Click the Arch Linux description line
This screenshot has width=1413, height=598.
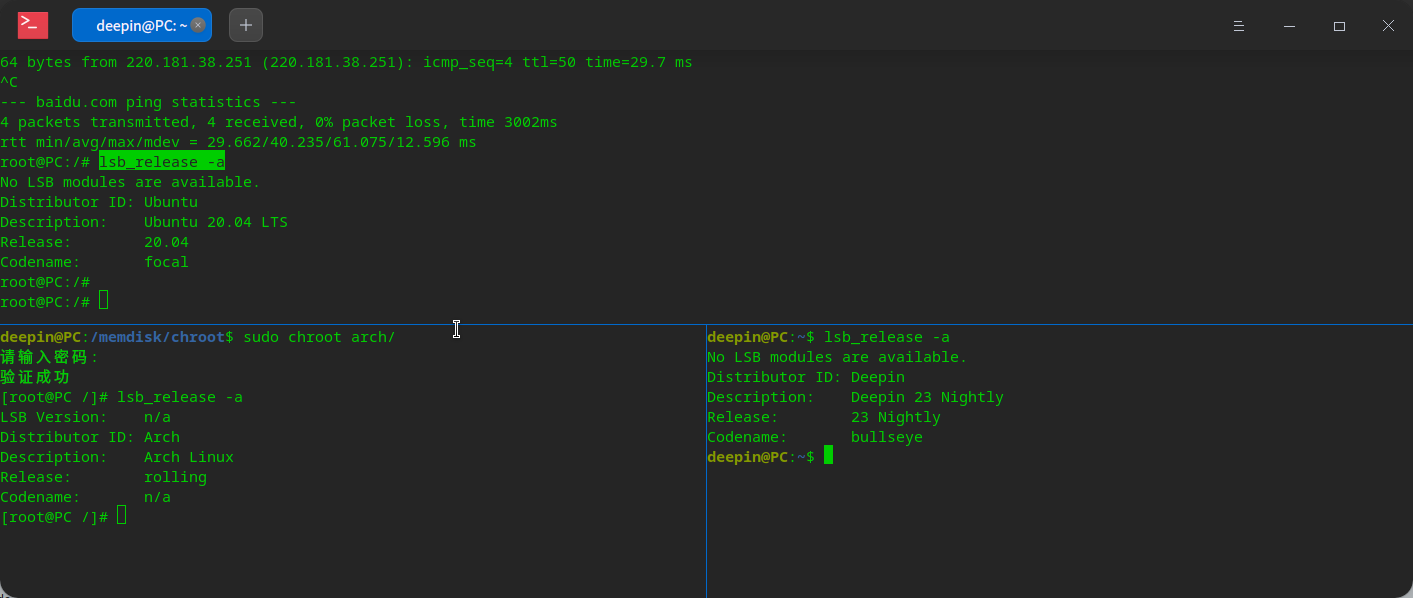(x=117, y=457)
